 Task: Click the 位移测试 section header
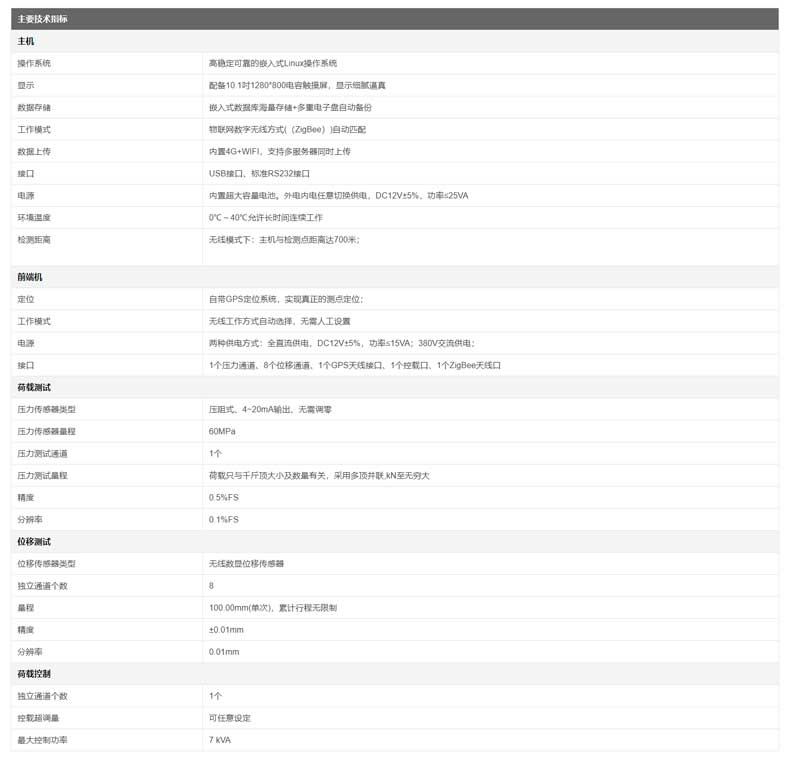(34, 541)
